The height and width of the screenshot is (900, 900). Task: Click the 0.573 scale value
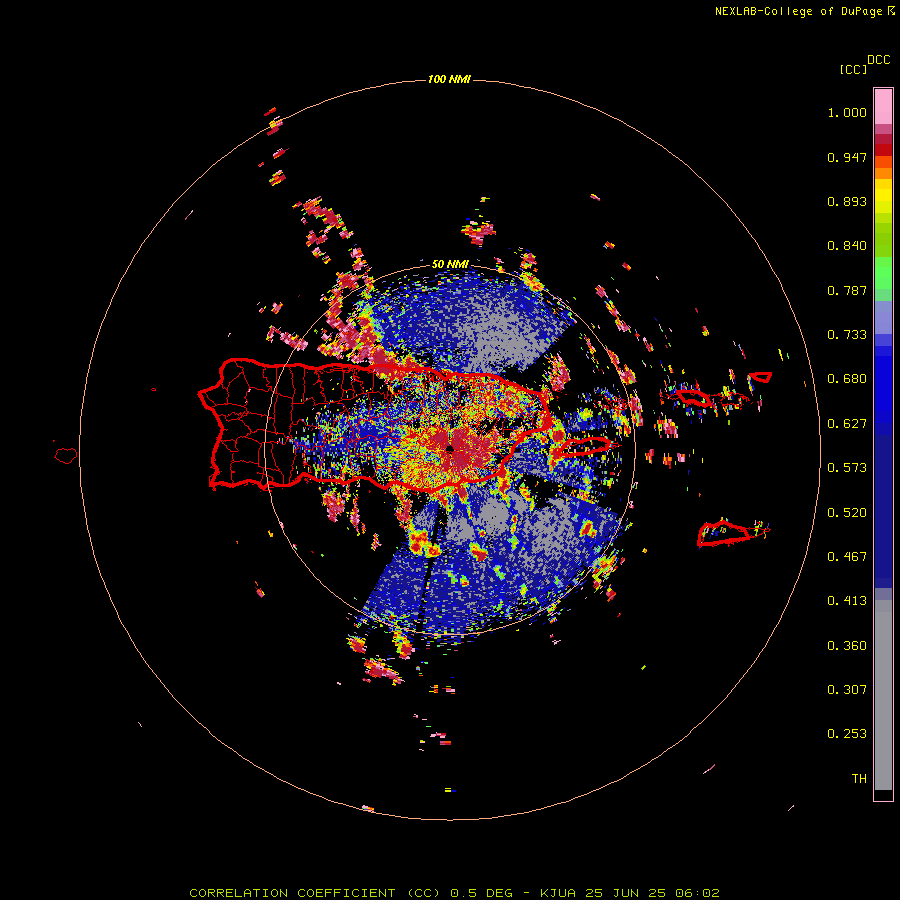[847, 468]
